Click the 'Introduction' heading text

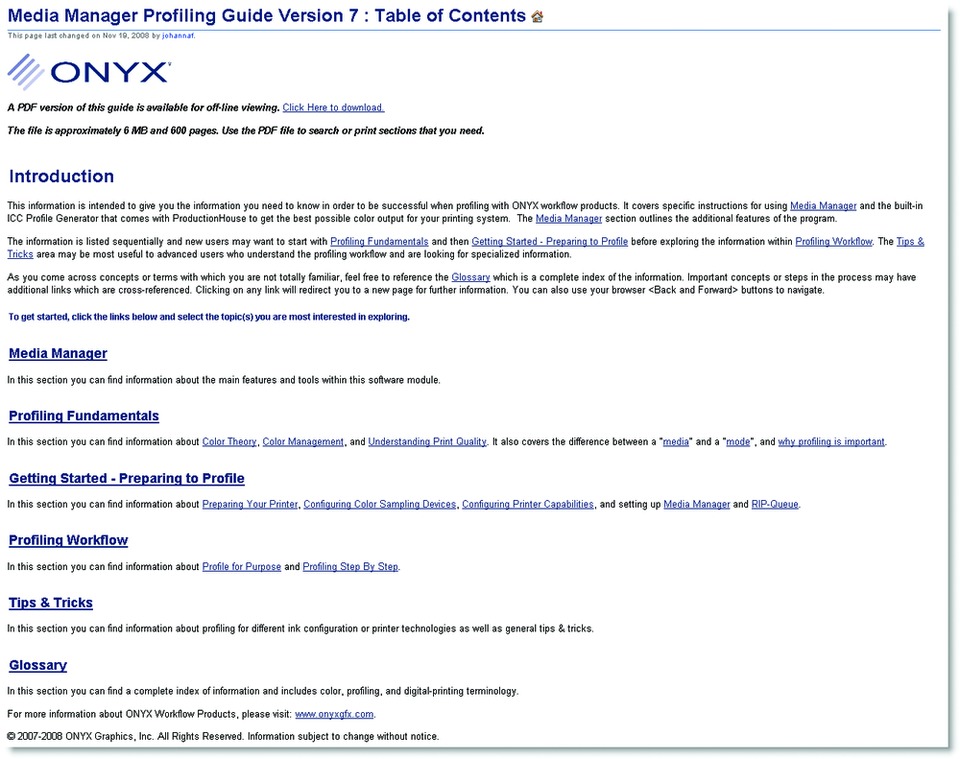[x=61, y=176]
